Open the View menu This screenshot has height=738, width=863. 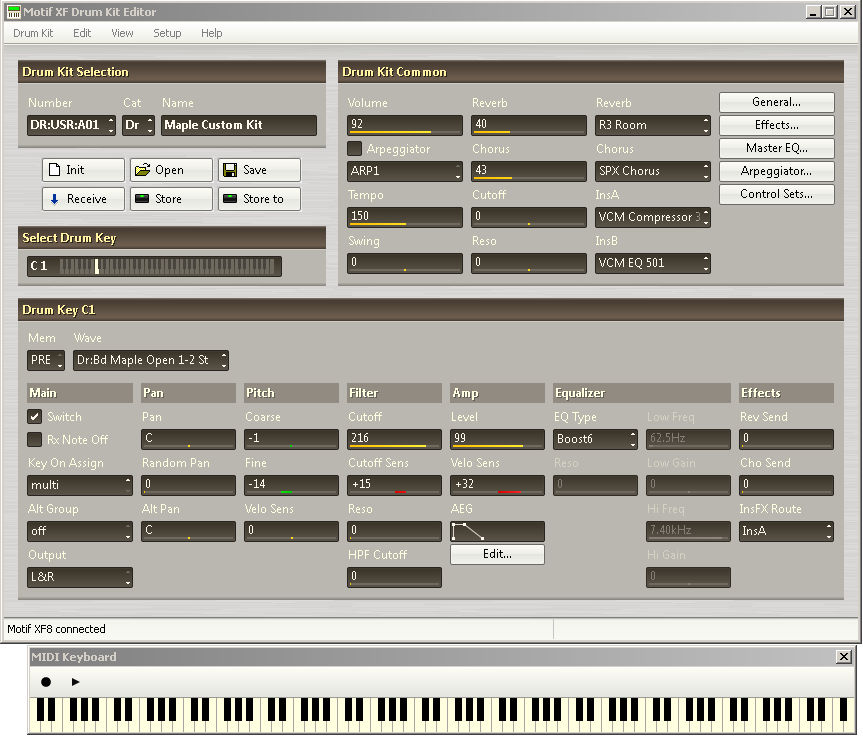coord(122,33)
